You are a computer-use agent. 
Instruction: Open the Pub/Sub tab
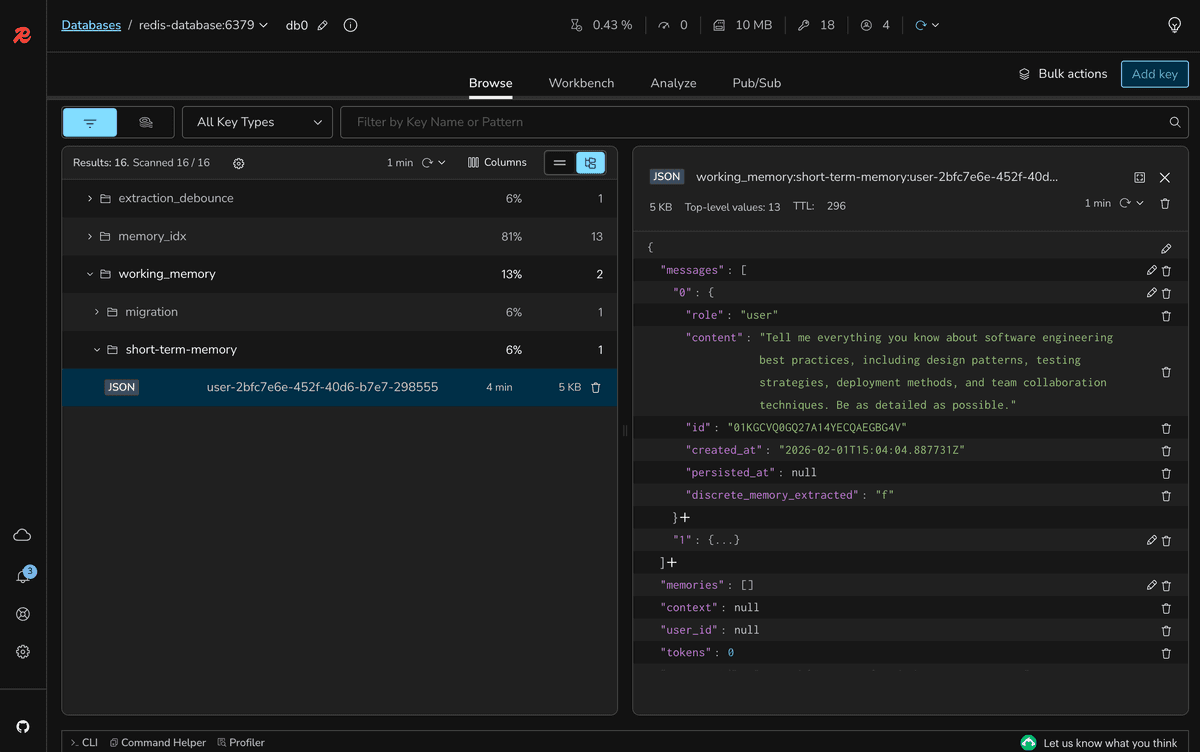(756, 83)
